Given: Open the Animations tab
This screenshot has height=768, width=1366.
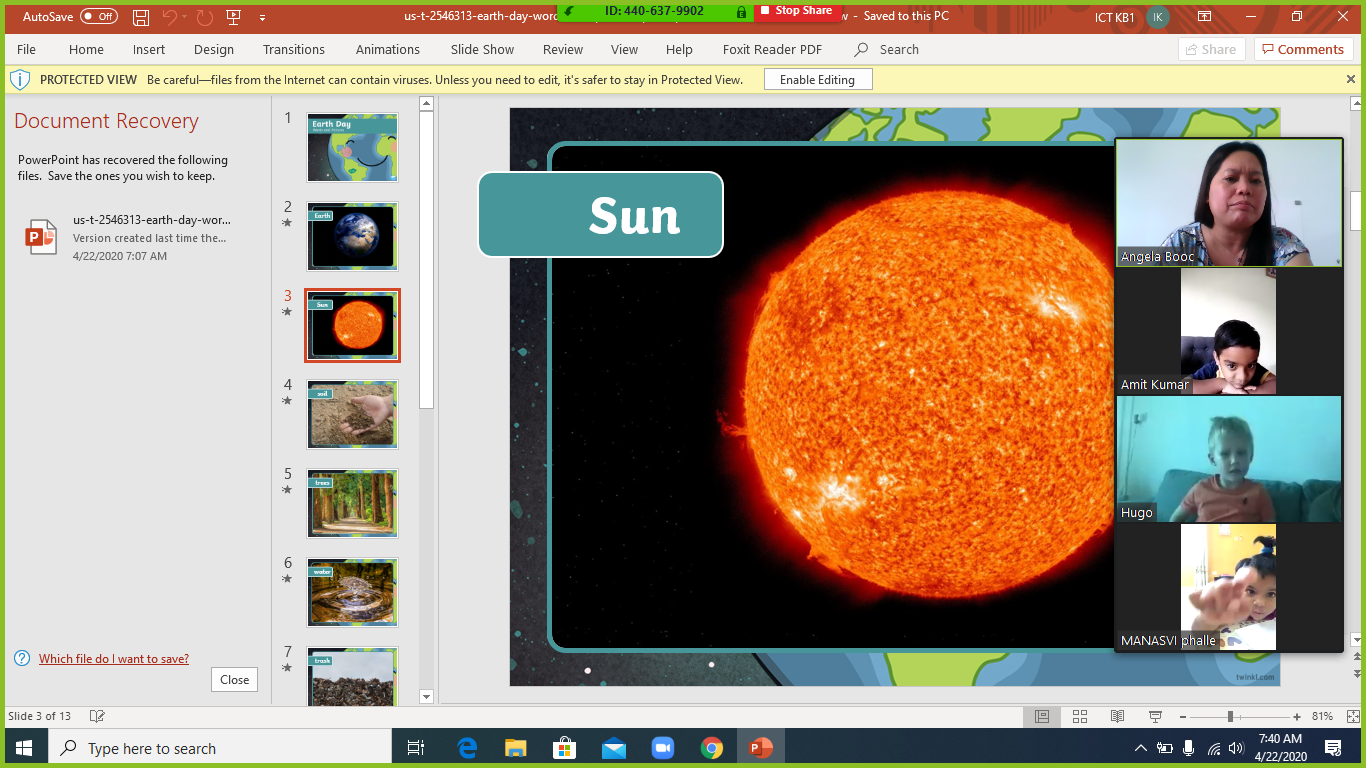Looking at the screenshot, I should 388,49.
